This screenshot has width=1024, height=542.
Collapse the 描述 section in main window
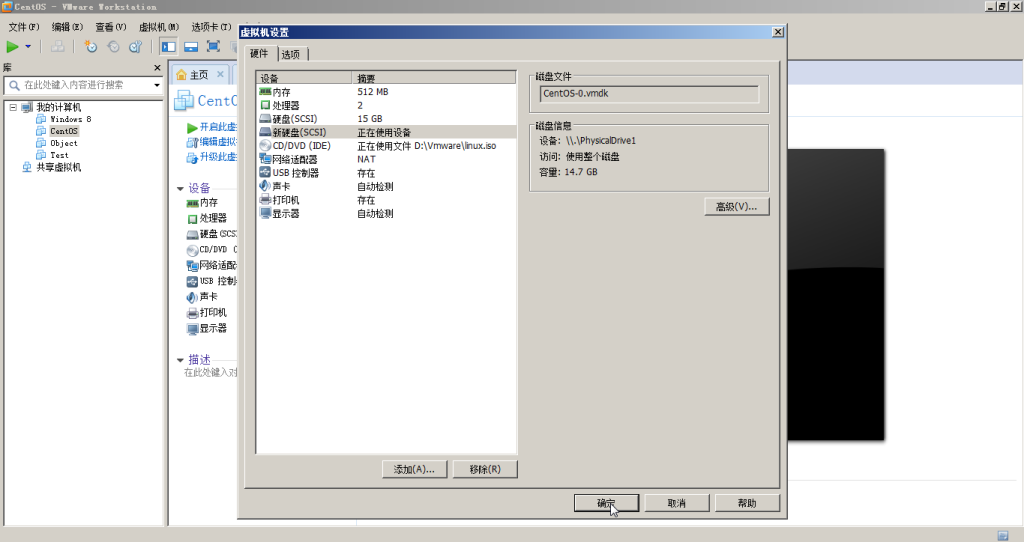click(180, 360)
